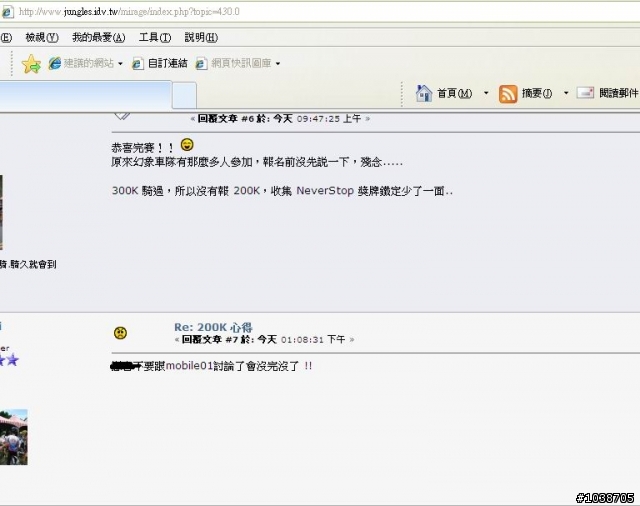Image resolution: width=640 pixels, height=506 pixels.
Task: Click the 閱讀郵件 mail icon
Action: 585,93
